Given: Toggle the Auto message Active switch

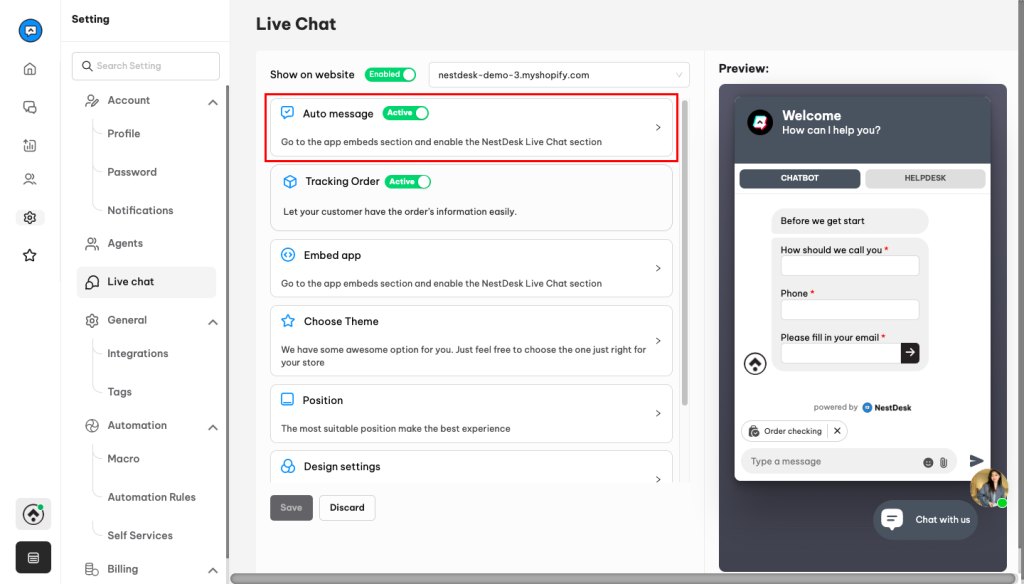Looking at the screenshot, I should pos(406,113).
